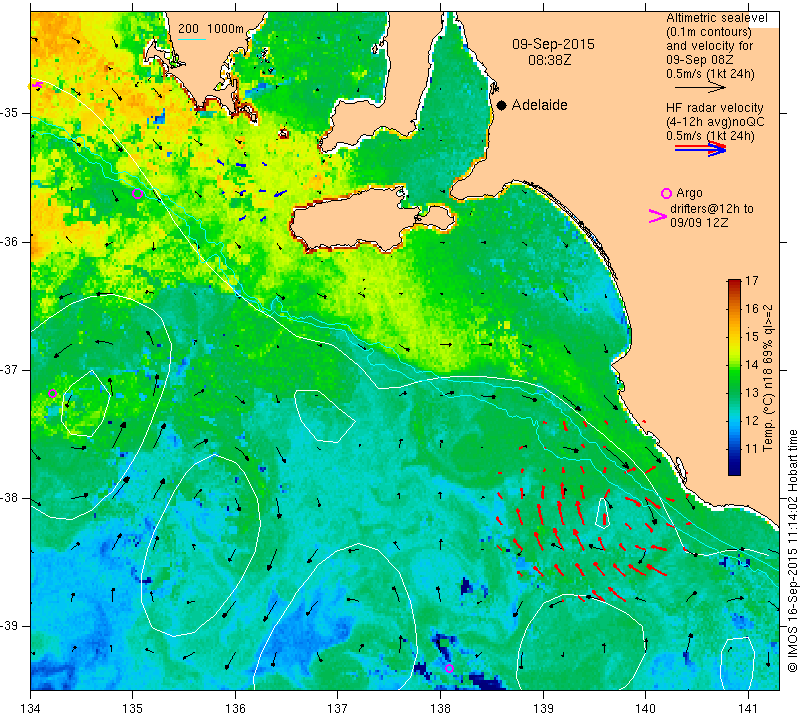This screenshot has height=720, width=800.
Task: Click the color bar label 14
Action: (x=752, y=364)
